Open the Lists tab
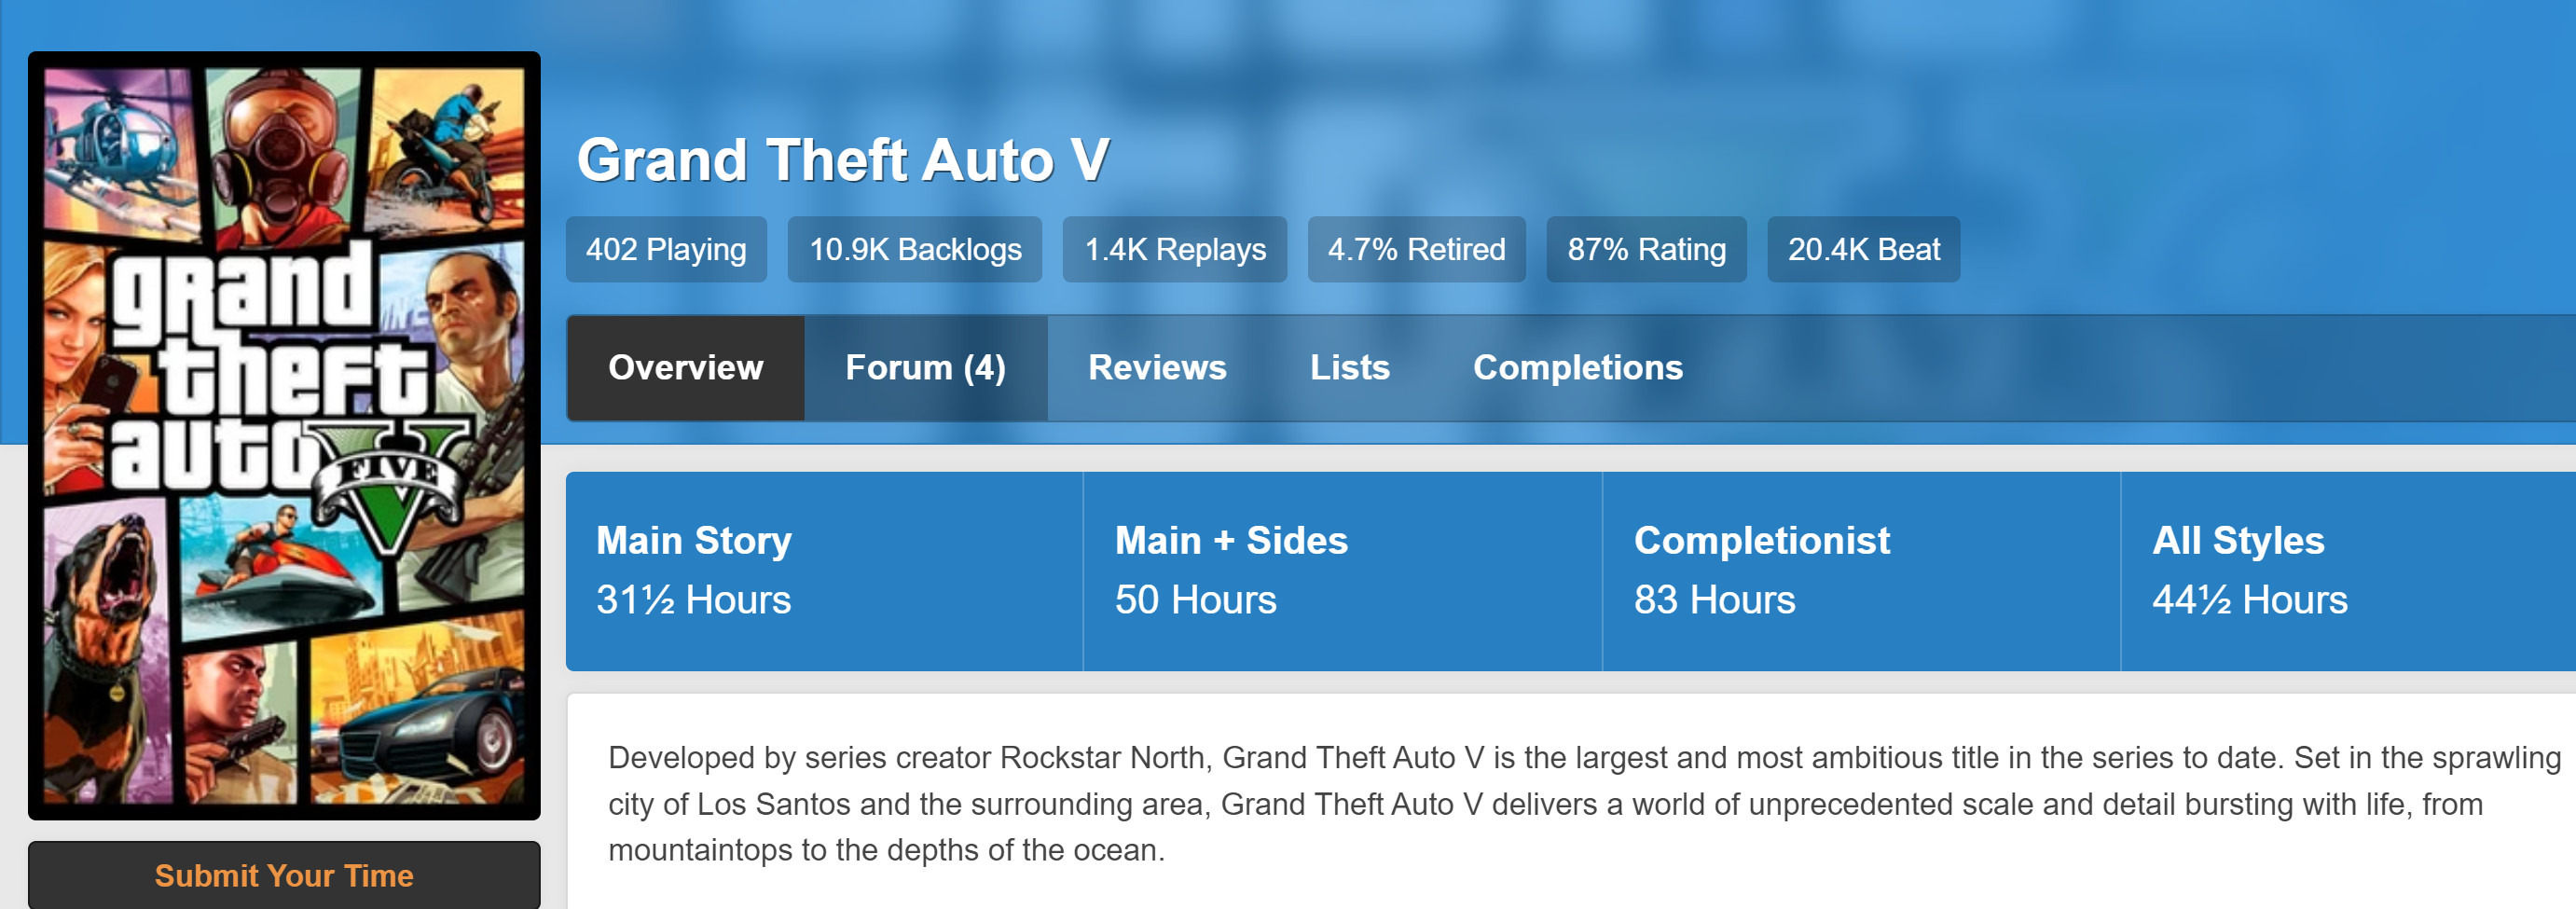 (x=1349, y=368)
